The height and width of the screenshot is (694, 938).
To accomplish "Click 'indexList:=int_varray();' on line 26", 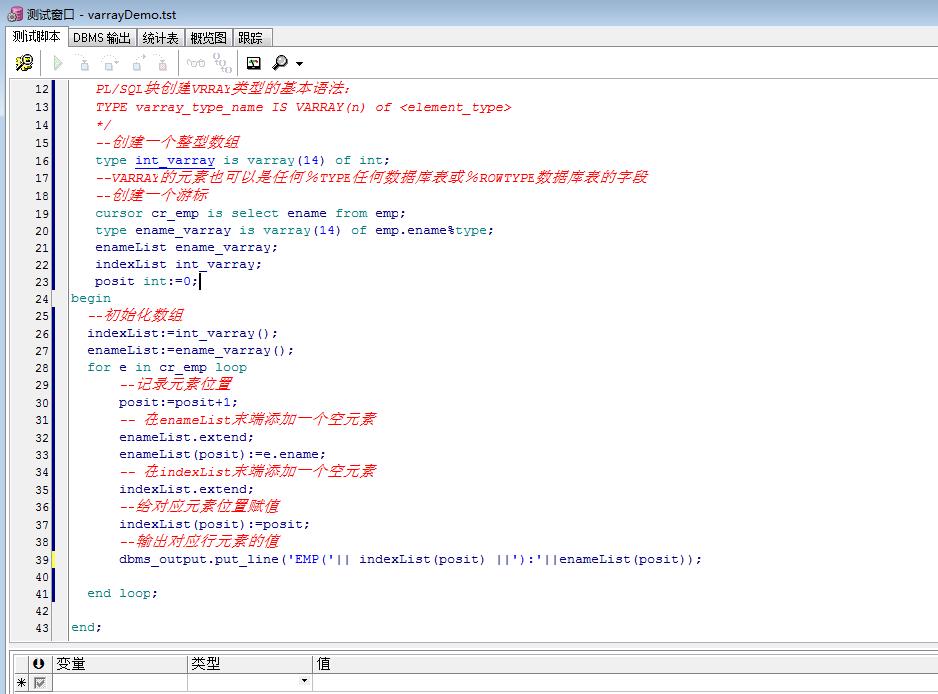I will click(182, 333).
